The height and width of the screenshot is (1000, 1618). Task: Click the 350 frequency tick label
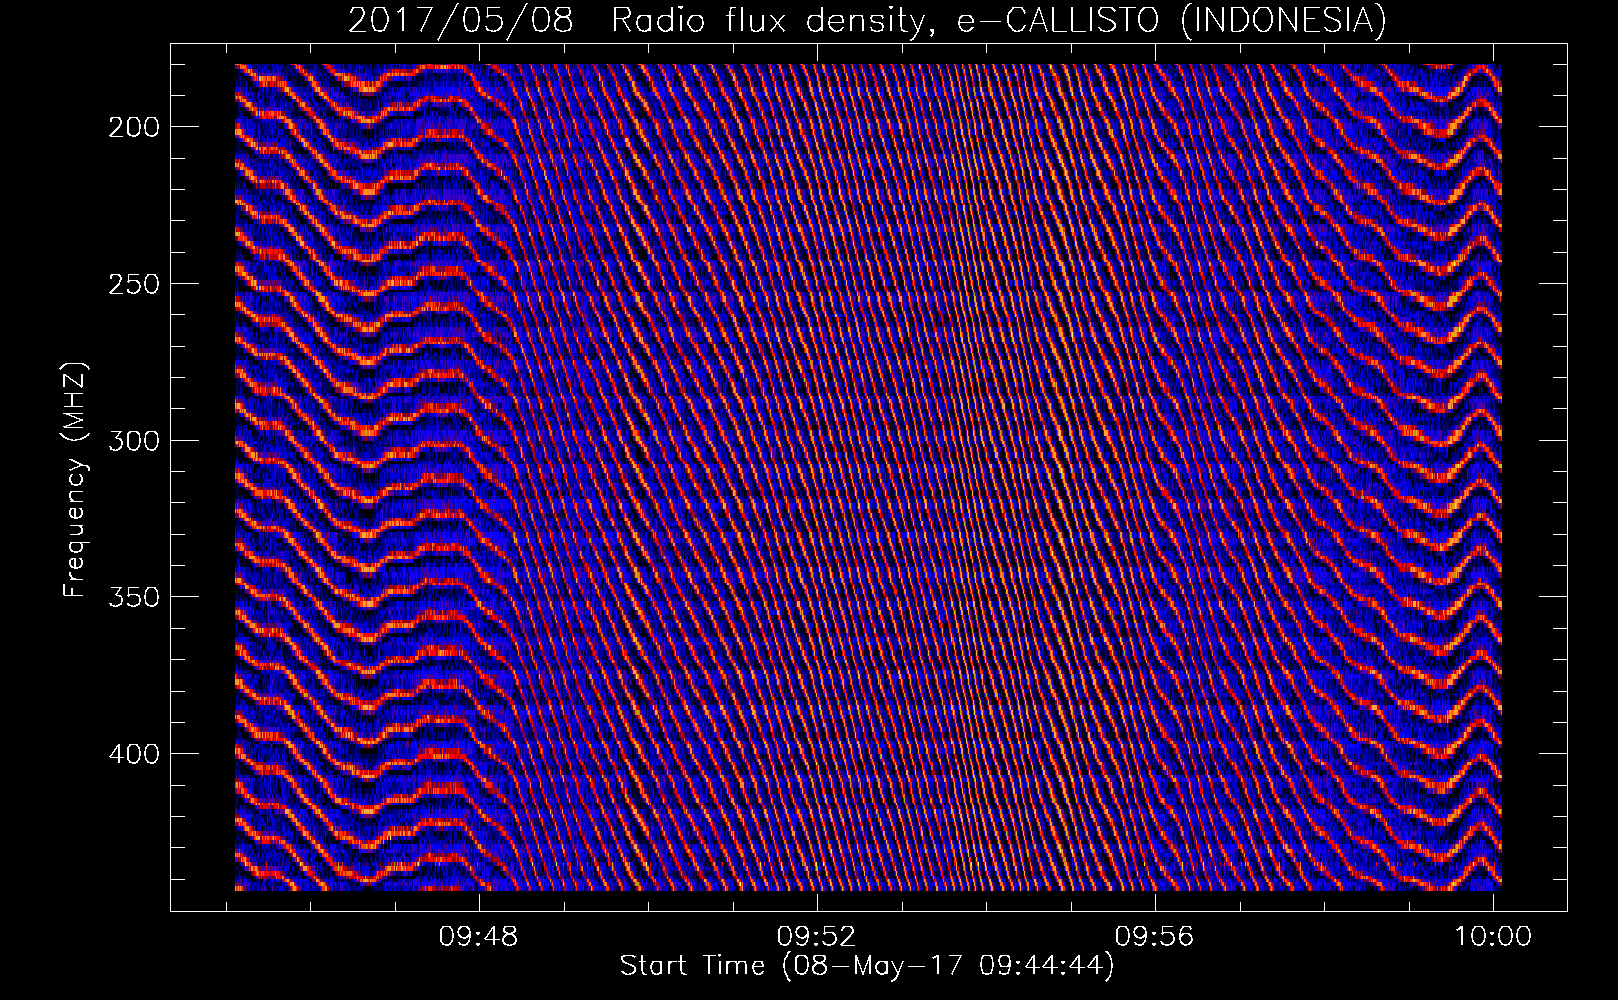[x=134, y=597]
